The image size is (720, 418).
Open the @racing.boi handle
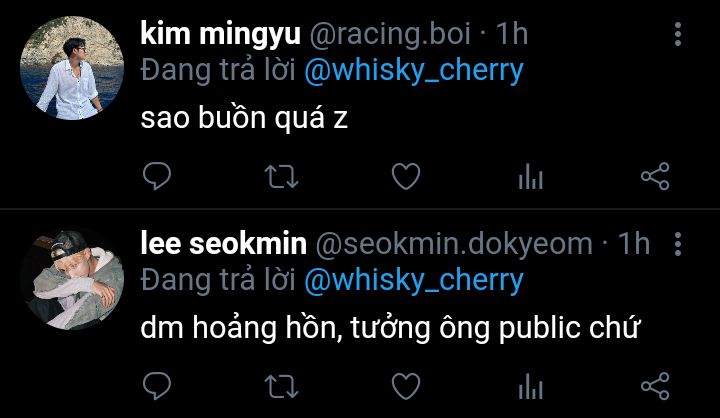pyautogui.click(x=390, y=34)
